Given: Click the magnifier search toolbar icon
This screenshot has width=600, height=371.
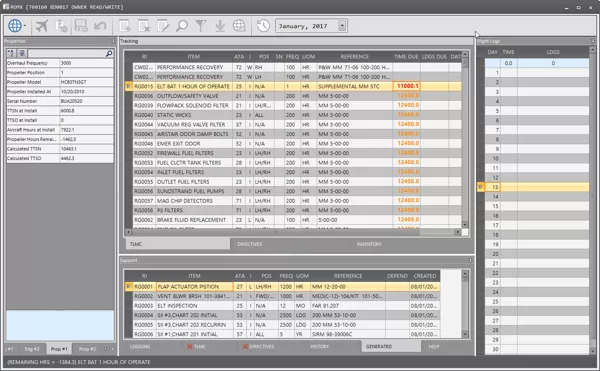Looking at the screenshot, I should pyautogui.click(x=182, y=26).
